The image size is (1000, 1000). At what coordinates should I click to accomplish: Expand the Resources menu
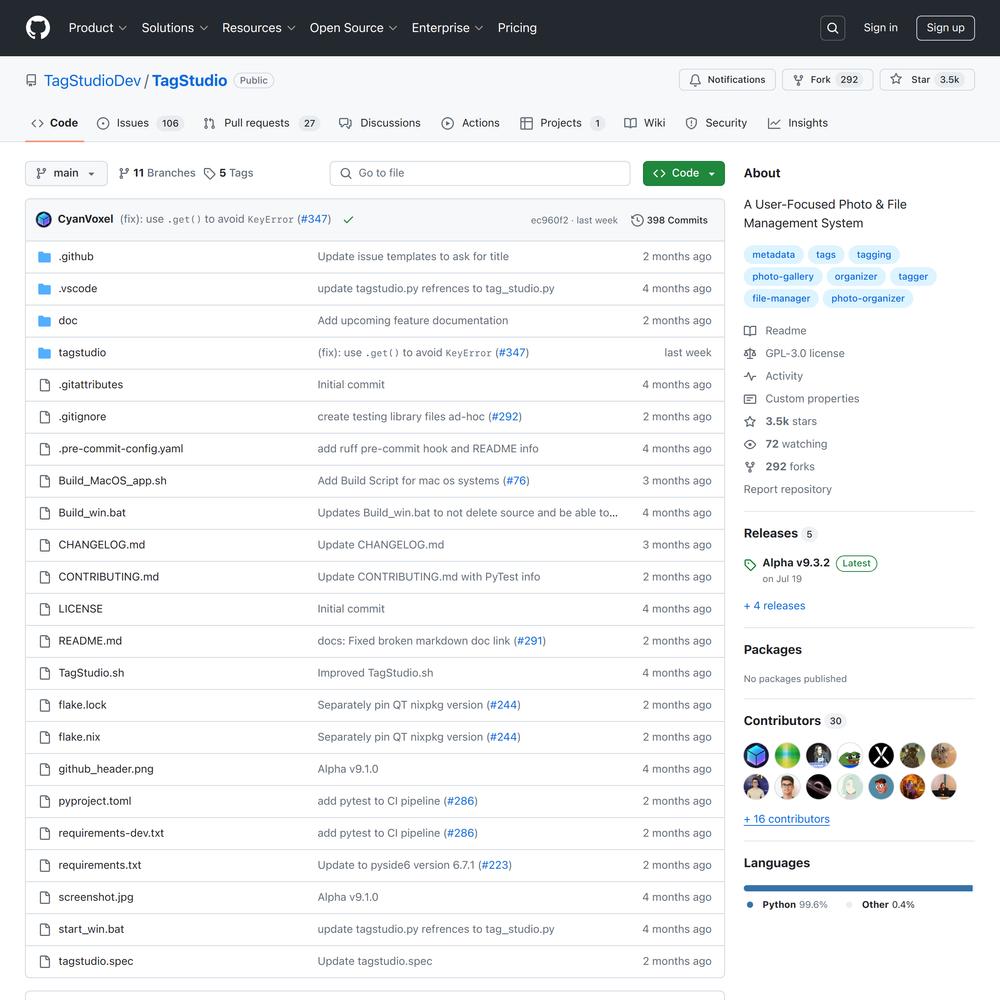[258, 28]
